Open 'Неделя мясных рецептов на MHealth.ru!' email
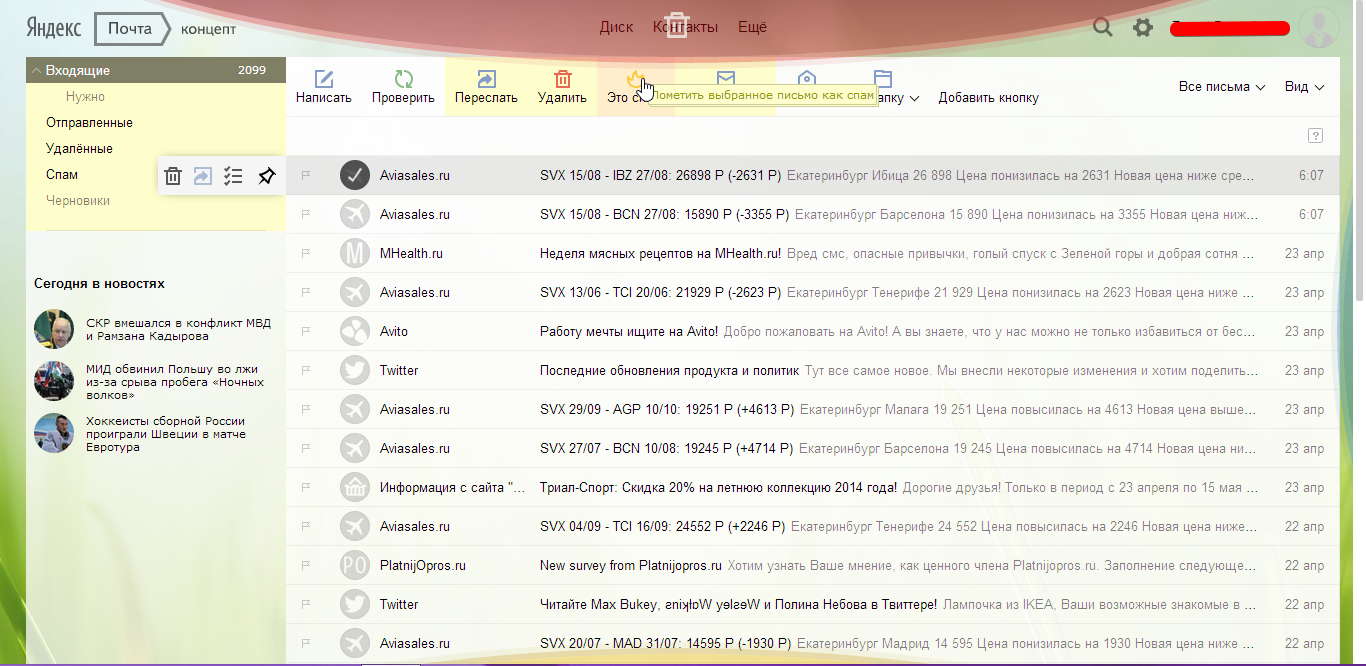The width and height of the screenshot is (1366, 666). tap(661, 253)
